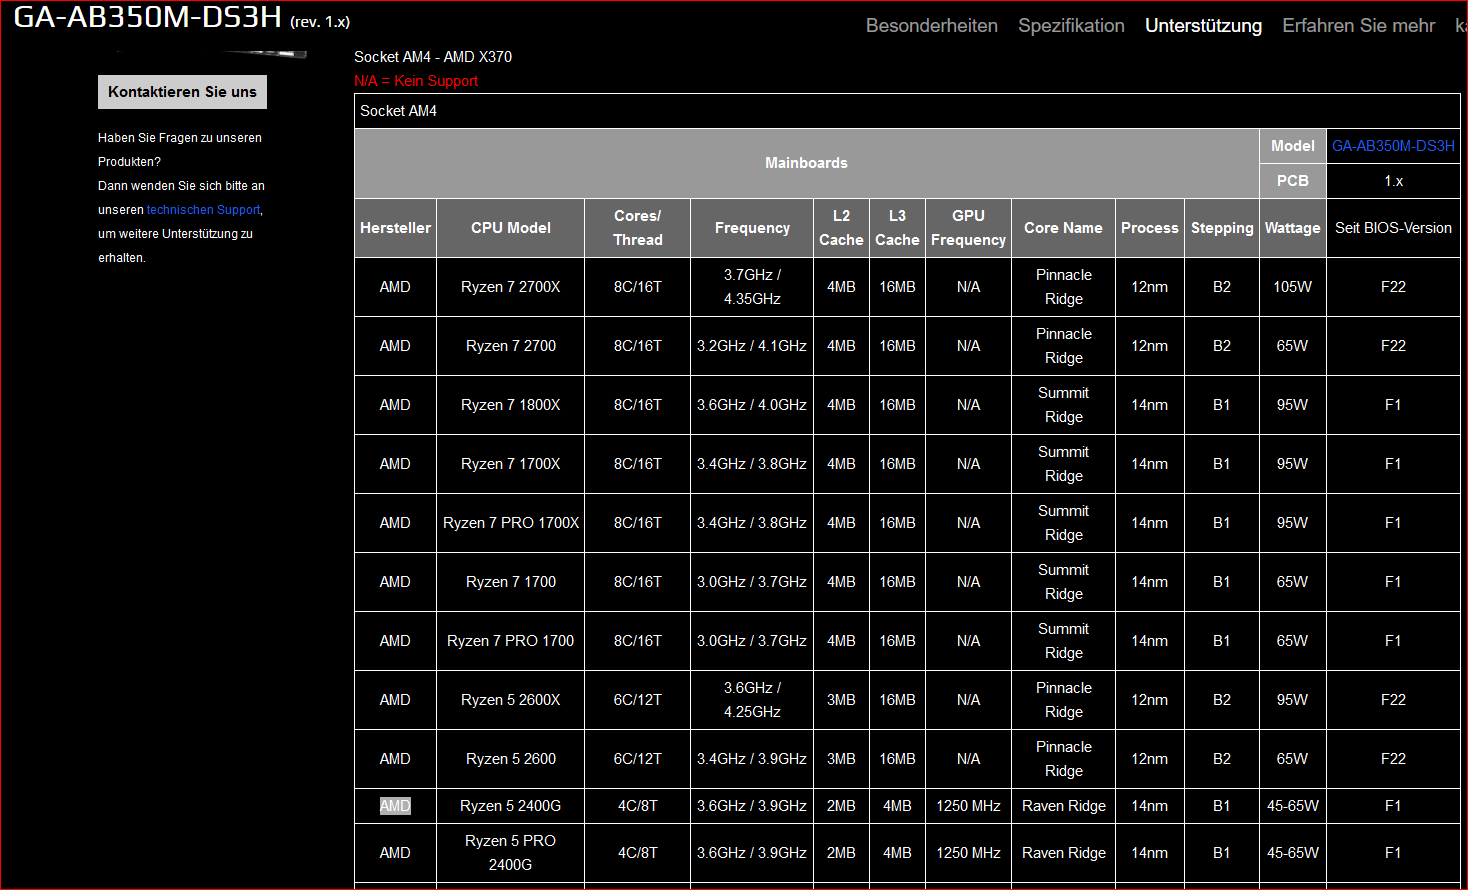Click the Frequency column header
The image size is (1468, 890).
point(752,228)
